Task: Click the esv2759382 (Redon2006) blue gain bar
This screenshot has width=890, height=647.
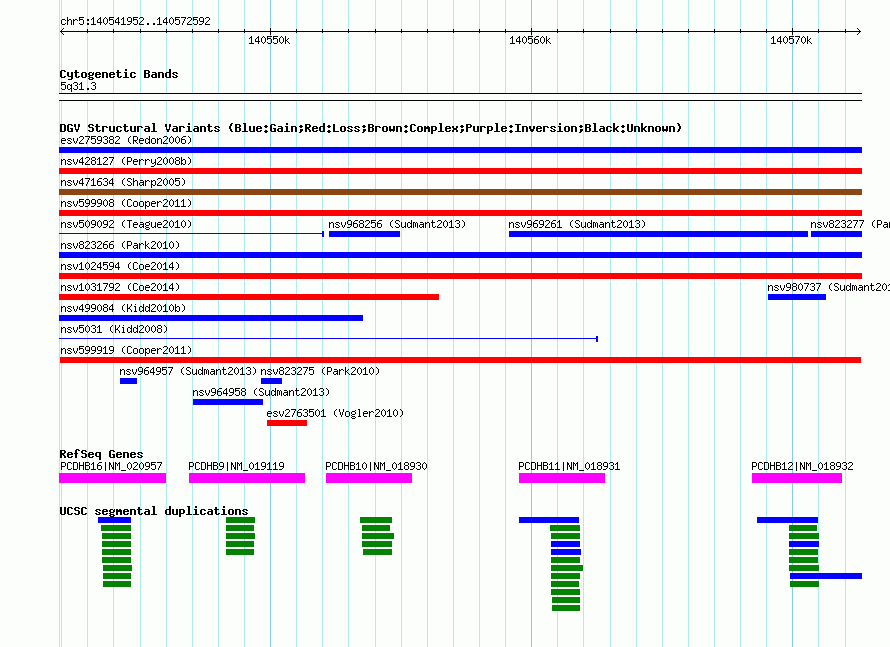Action: click(x=460, y=150)
